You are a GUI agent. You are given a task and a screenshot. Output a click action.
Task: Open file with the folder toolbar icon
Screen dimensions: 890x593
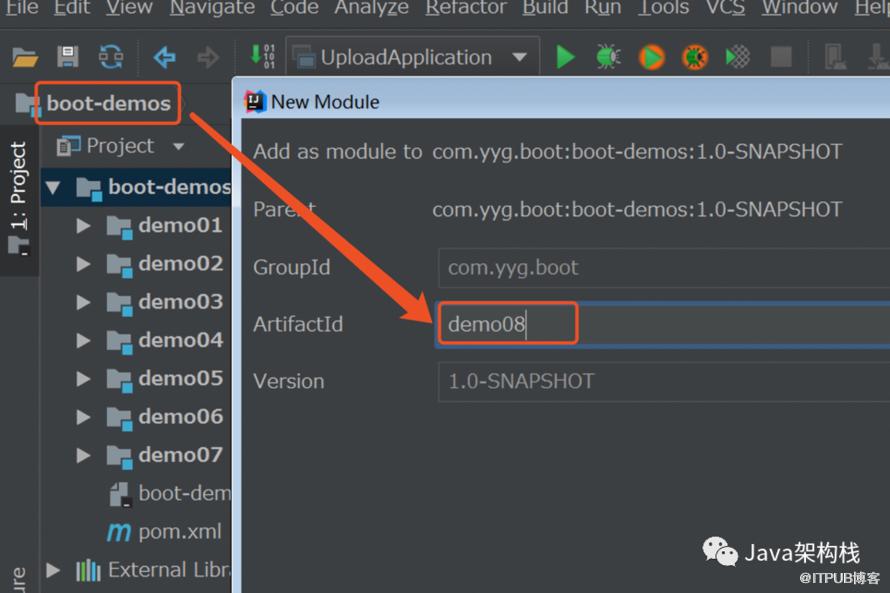(x=25, y=57)
